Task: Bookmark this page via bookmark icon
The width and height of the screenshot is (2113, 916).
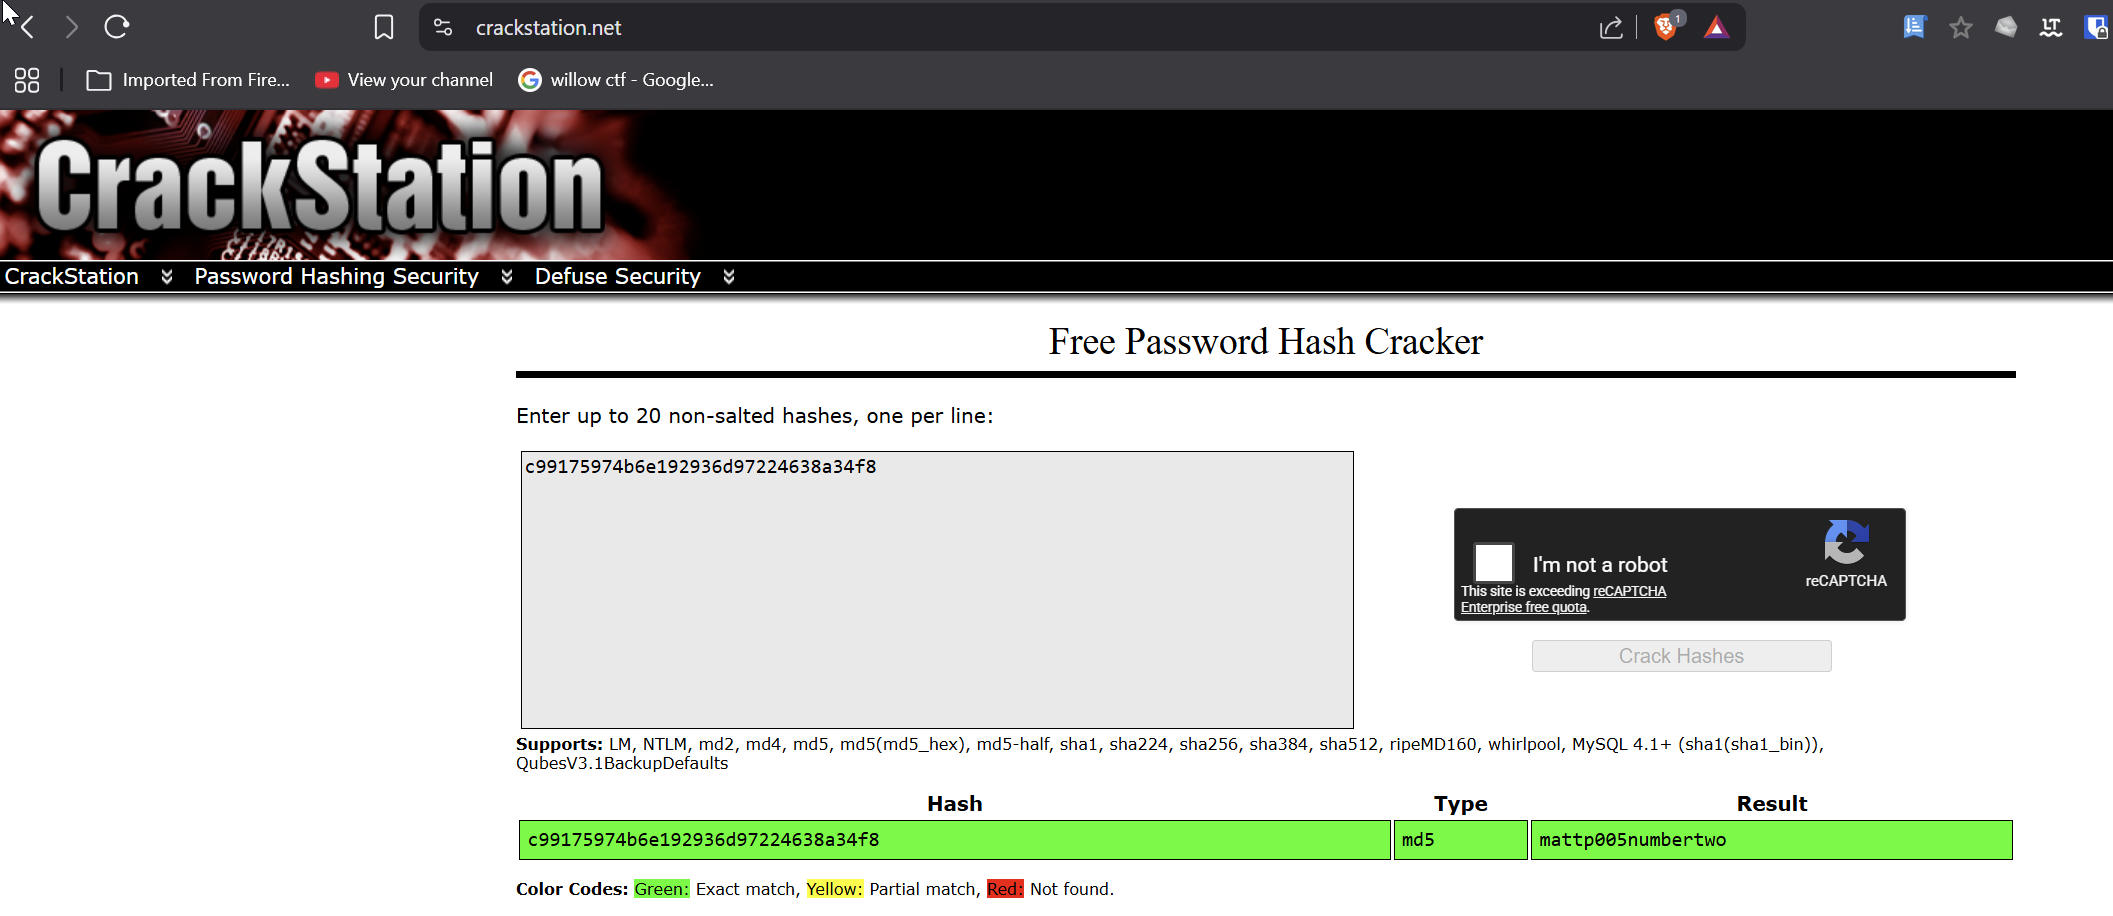Action: (x=384, y=27)
